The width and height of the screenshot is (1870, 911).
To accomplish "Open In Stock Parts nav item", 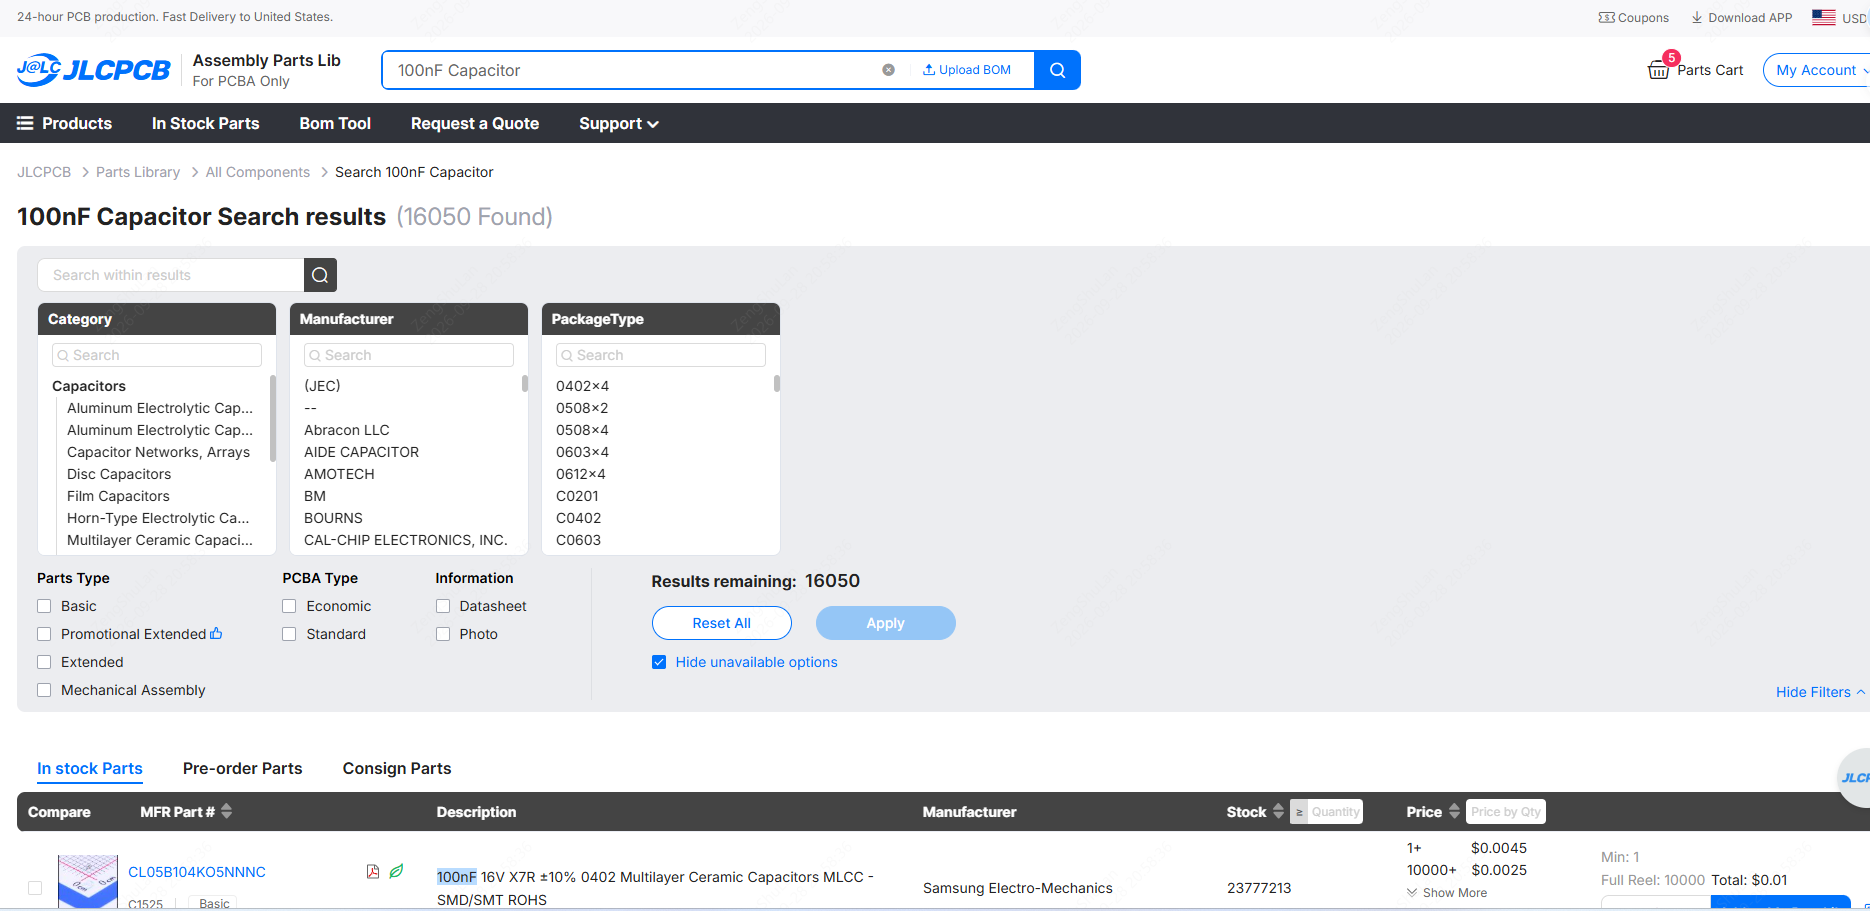I will click(x=206, y=123).
